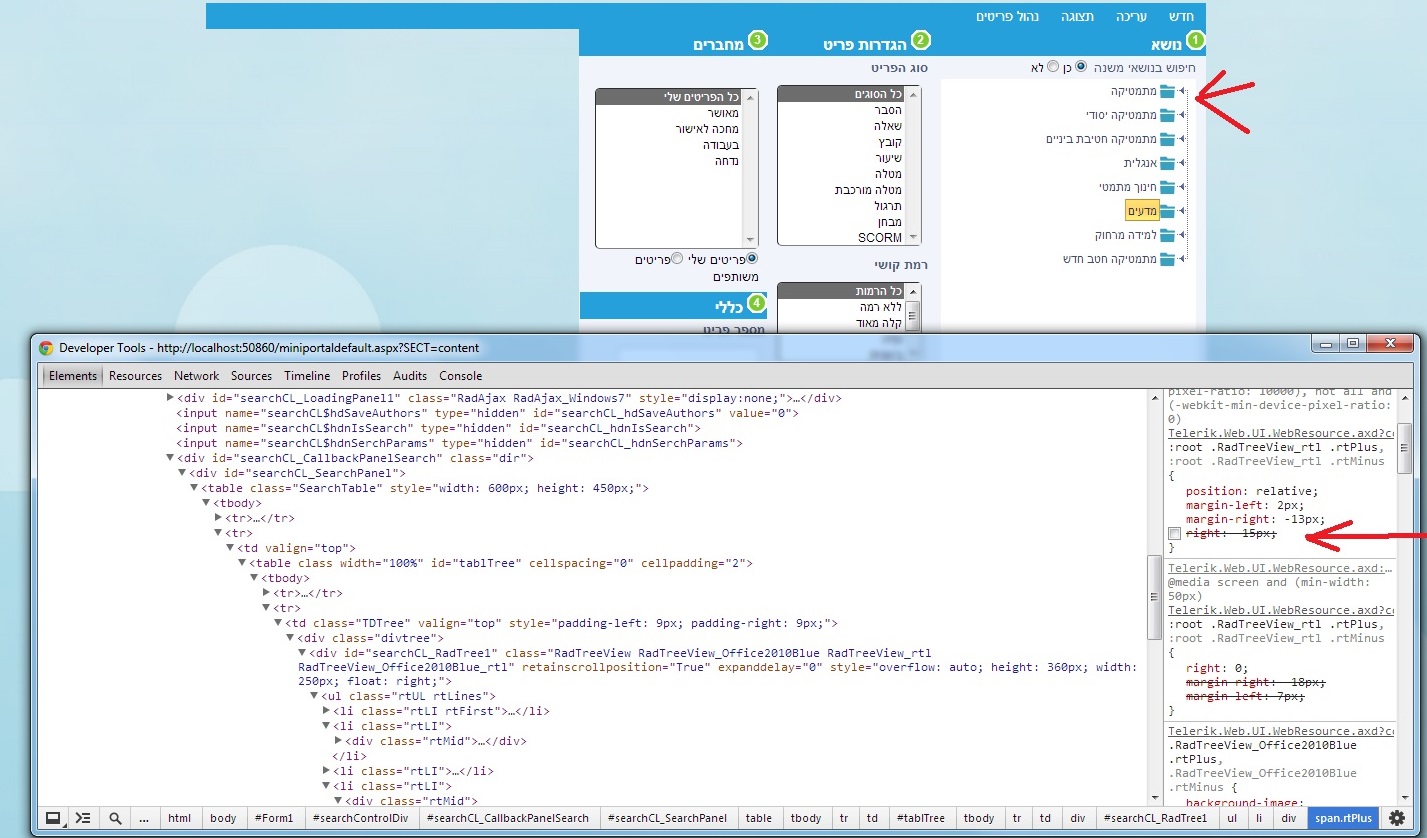Switch to the Audits tab
The width and height of the screenshot is (1427, 838).
tap(410, 376)
